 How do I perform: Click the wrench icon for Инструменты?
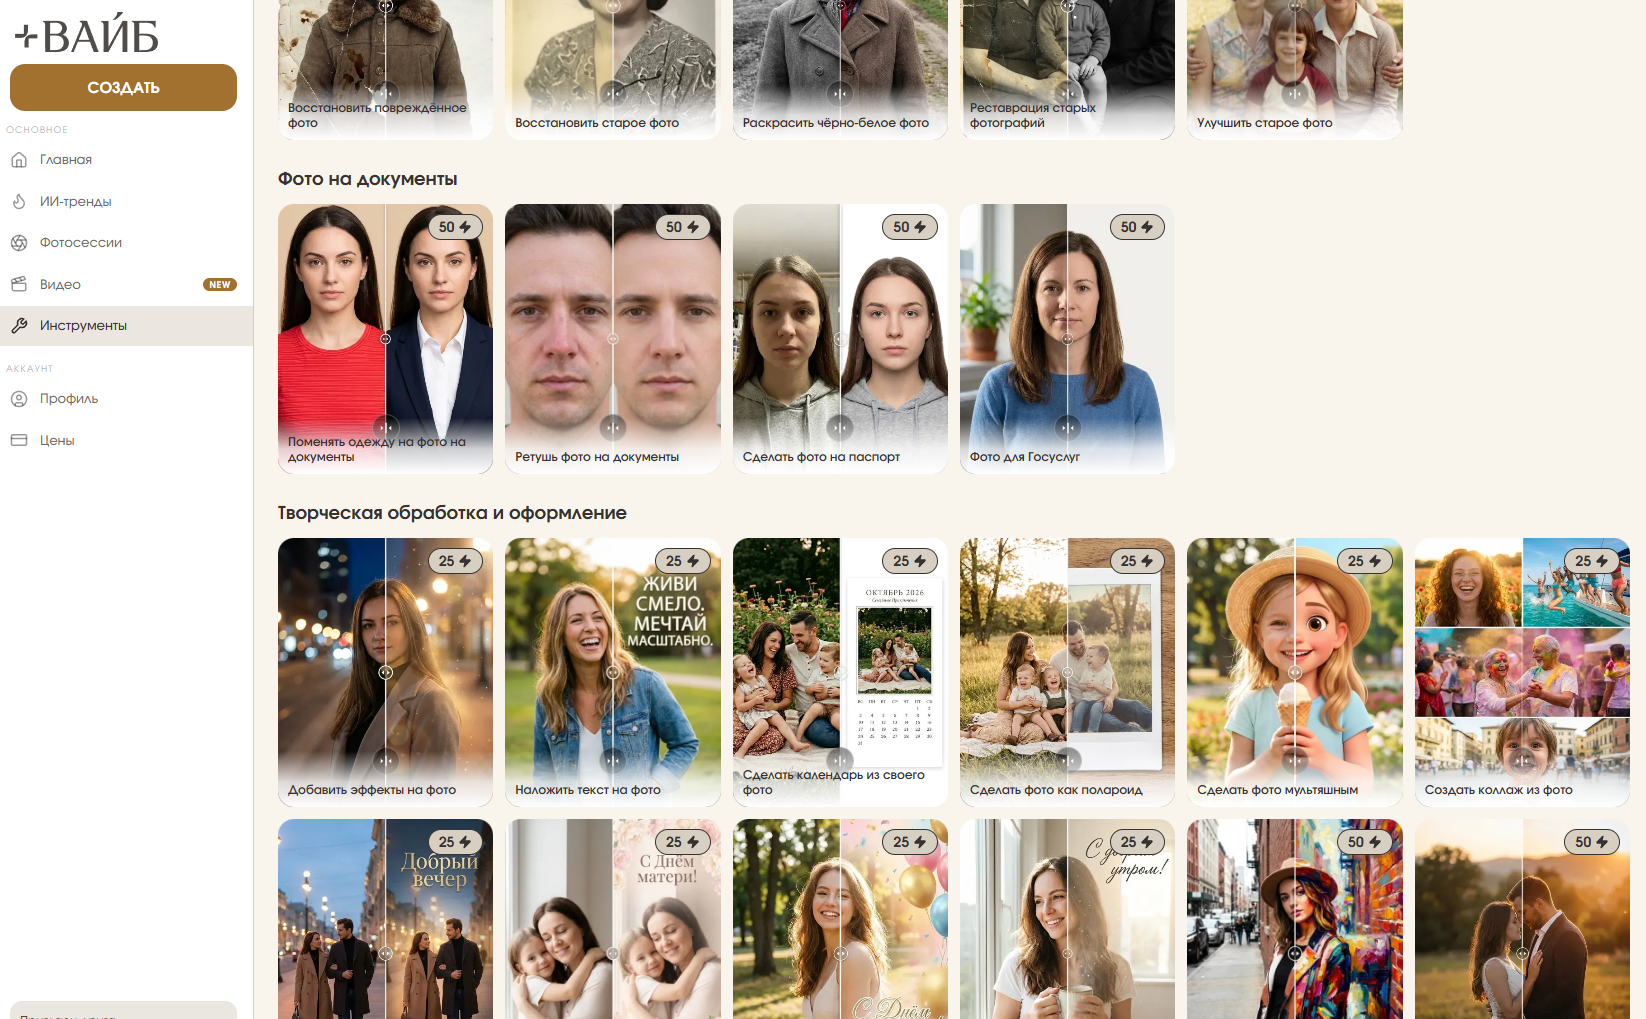point(19,326)
